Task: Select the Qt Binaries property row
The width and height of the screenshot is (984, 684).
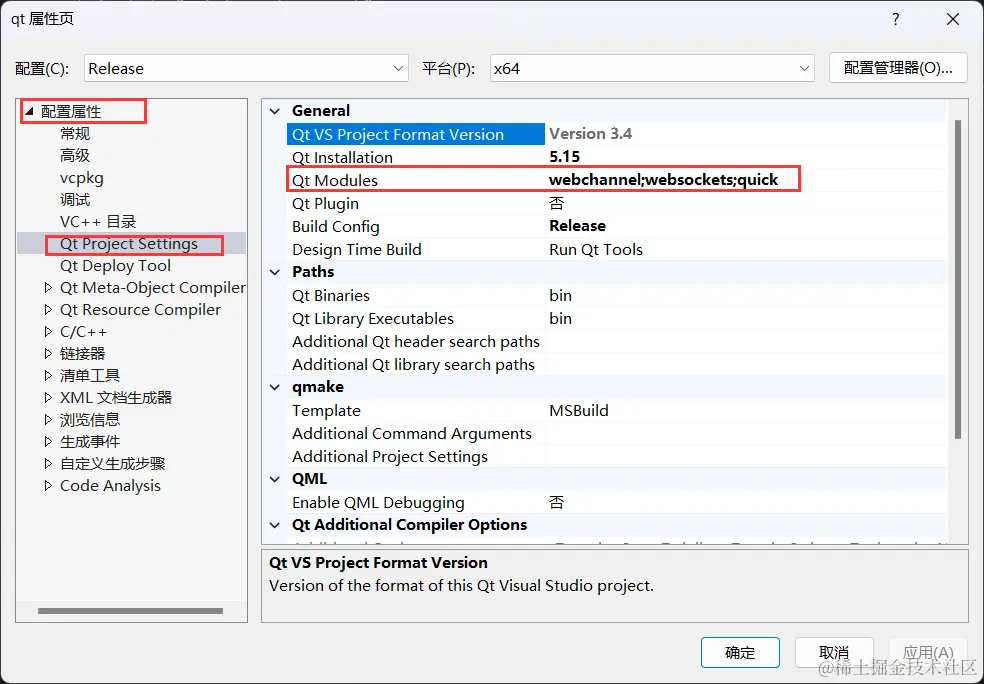Action: [x=616, y=295]
